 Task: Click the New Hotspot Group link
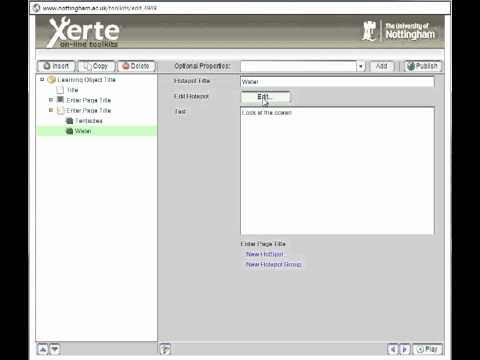click(274, 264)
